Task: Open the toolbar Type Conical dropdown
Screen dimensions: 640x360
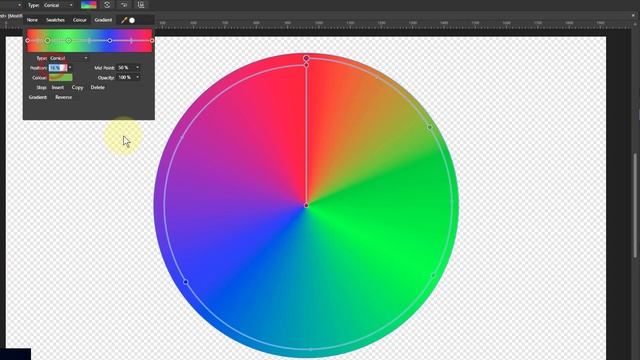Action: pos(58,5)
